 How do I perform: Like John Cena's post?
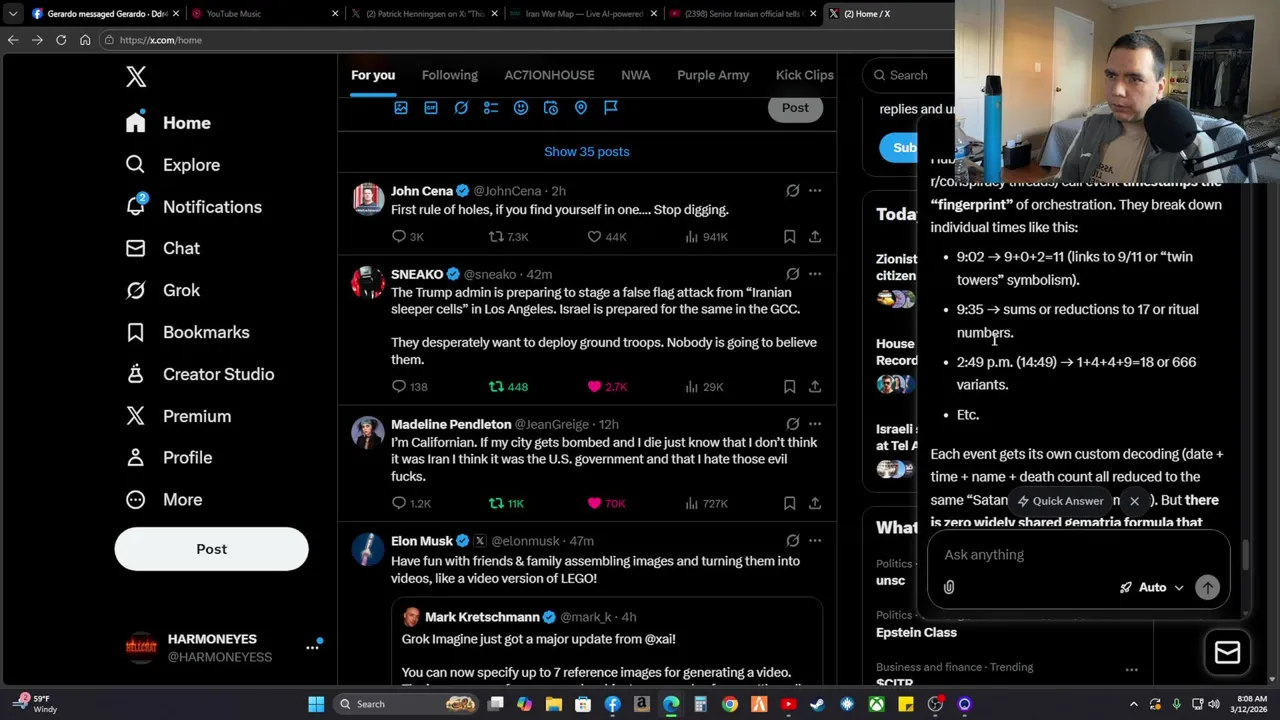(x=606, y=237)
